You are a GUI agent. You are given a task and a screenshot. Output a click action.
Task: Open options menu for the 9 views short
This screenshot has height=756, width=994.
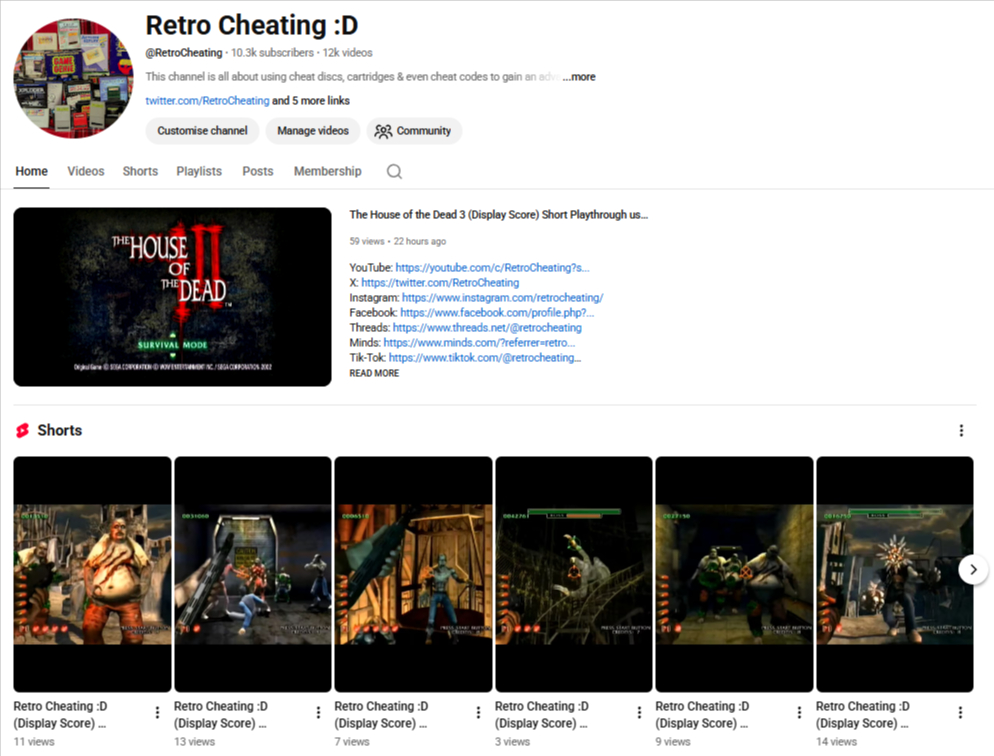pyautogui.click(x=799, y=712)
